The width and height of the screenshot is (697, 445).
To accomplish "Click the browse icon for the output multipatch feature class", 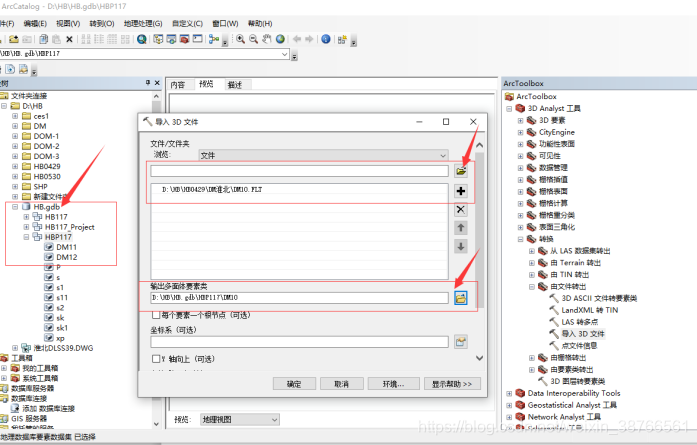I will point(461,298).
